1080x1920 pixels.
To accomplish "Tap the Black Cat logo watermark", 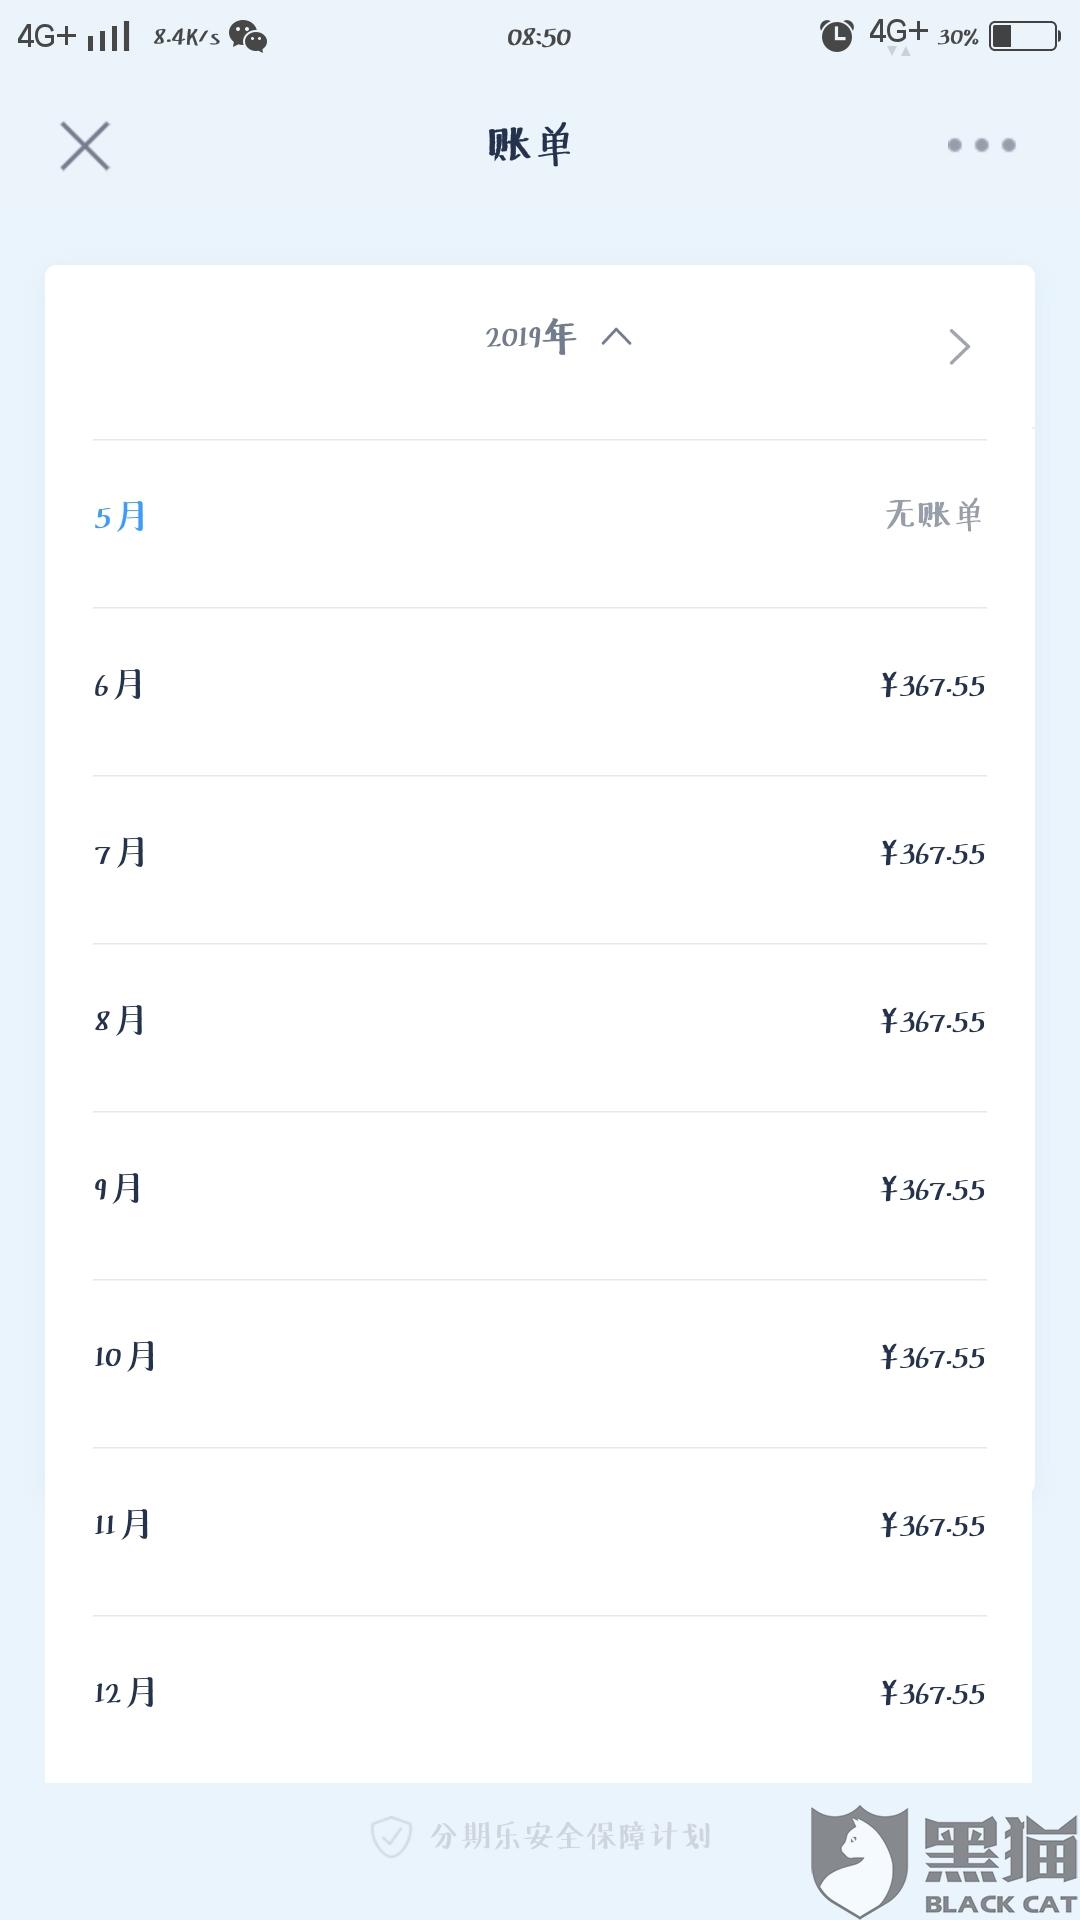I will (940, 1858).
